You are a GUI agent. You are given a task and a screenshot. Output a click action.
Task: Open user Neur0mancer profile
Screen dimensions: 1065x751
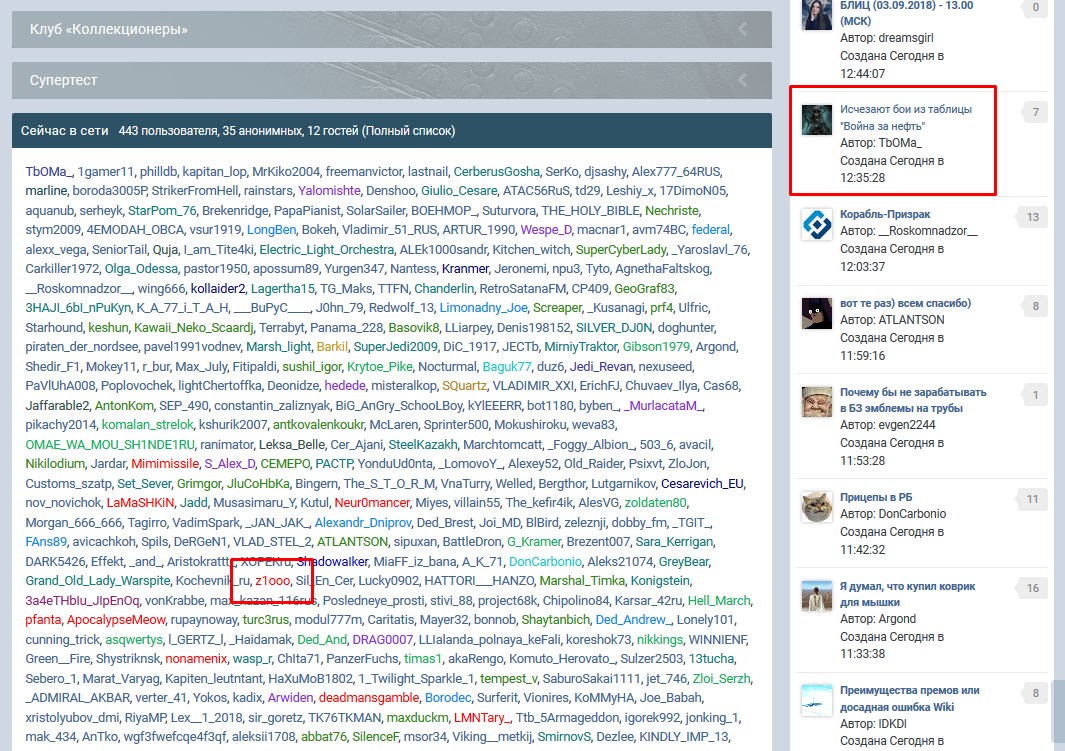(x=372, y=502)
